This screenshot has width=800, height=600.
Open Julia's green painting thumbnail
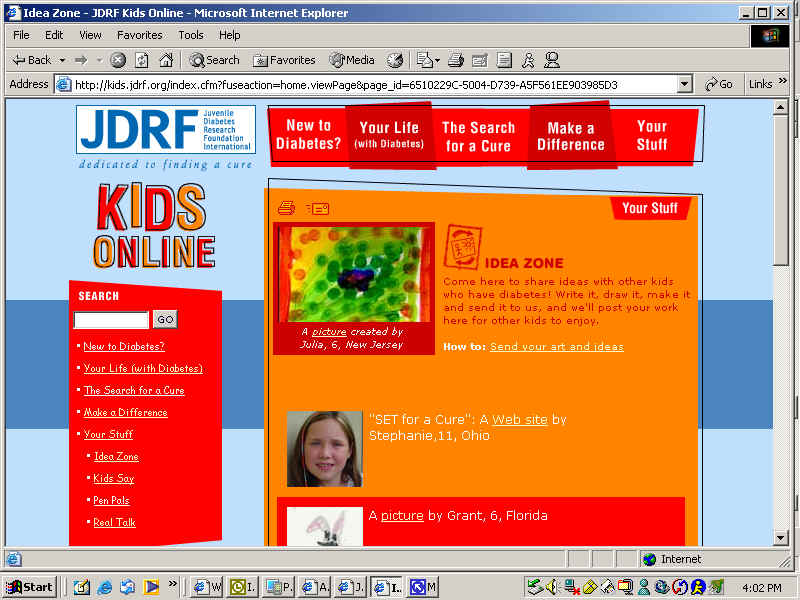click(354, 274)
